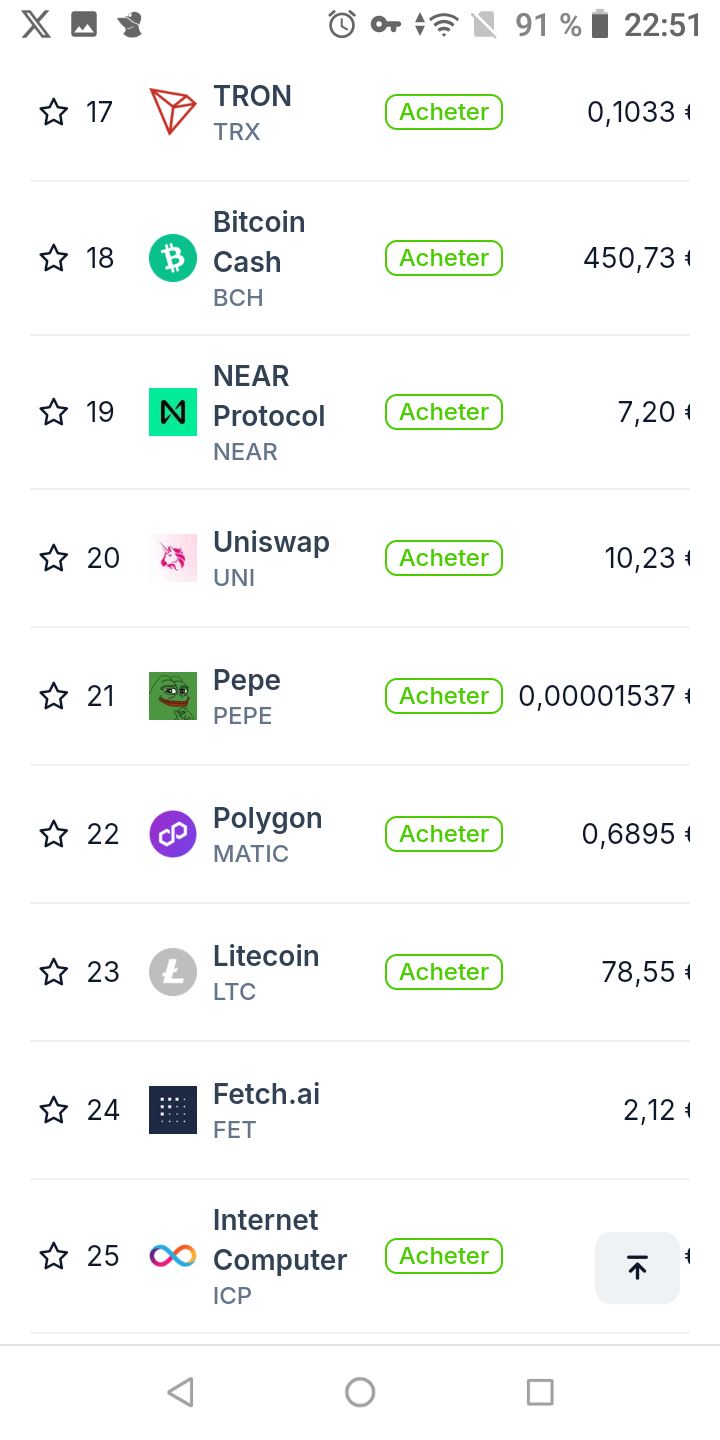Toggle the star for Uniswap
This screenshot has height=1440, width=720.
click(x=53, y=558)
